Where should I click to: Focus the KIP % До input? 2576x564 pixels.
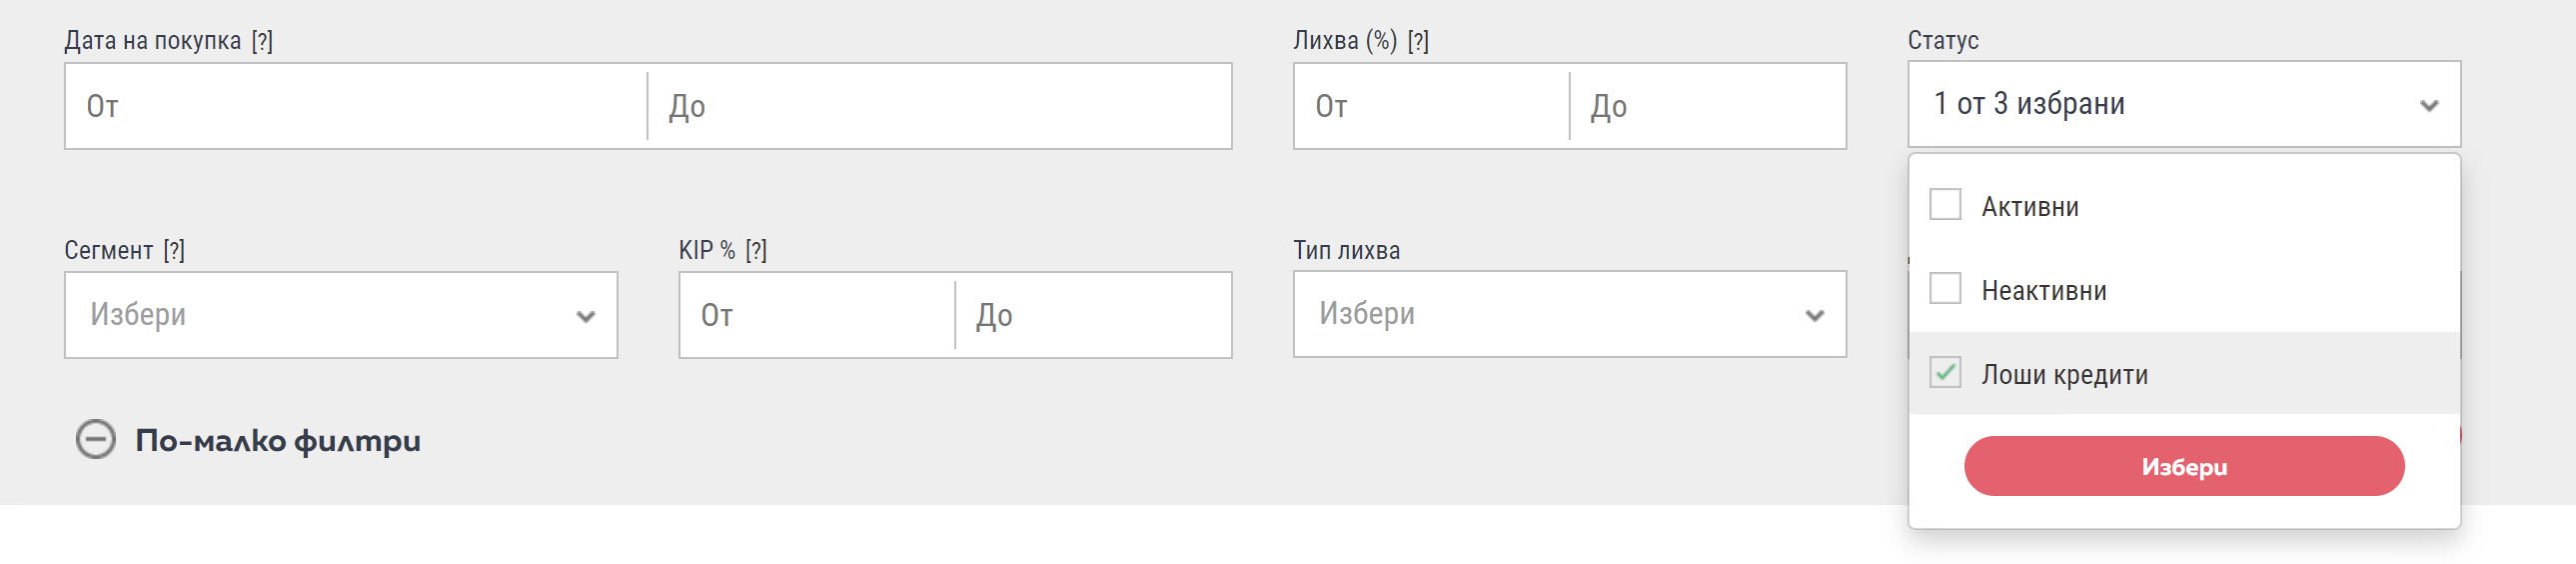click(x=1092, y=316)
